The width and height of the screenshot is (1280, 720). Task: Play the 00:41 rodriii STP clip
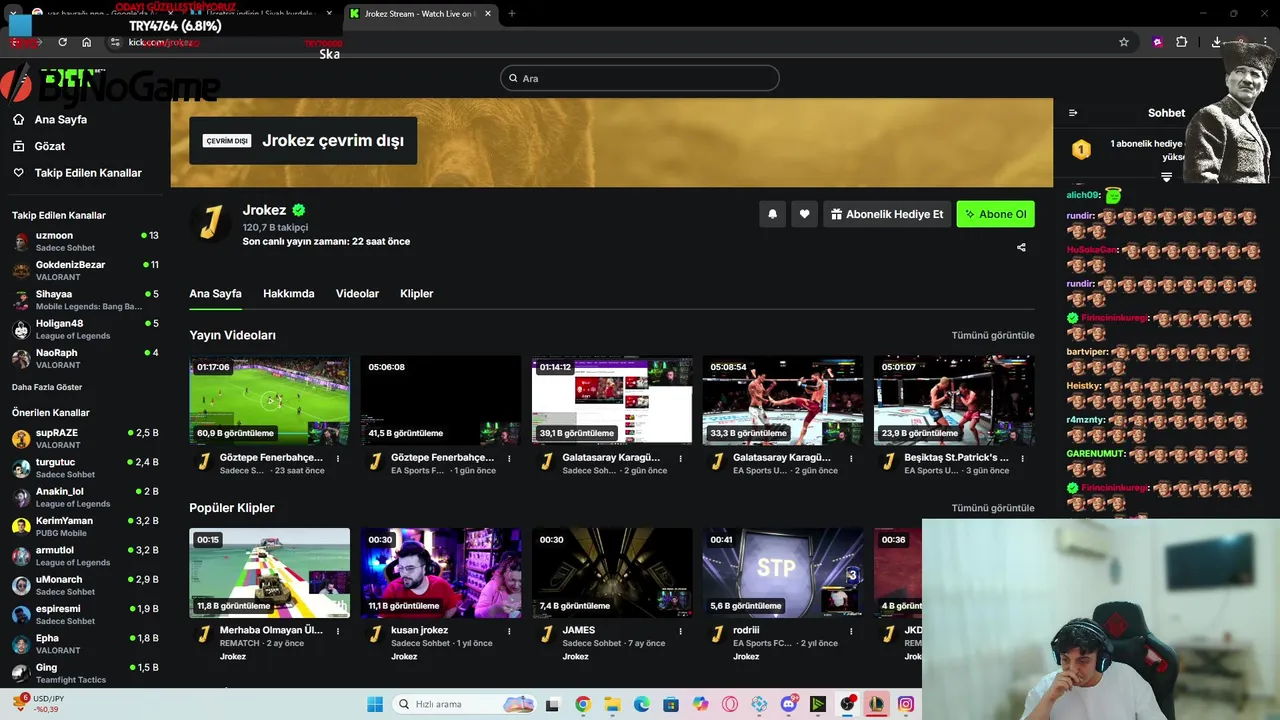point(783,573)
